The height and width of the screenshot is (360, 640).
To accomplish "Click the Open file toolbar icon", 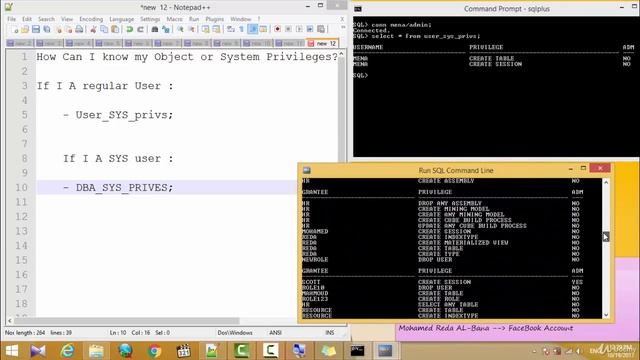I will (x=25, y=29).
